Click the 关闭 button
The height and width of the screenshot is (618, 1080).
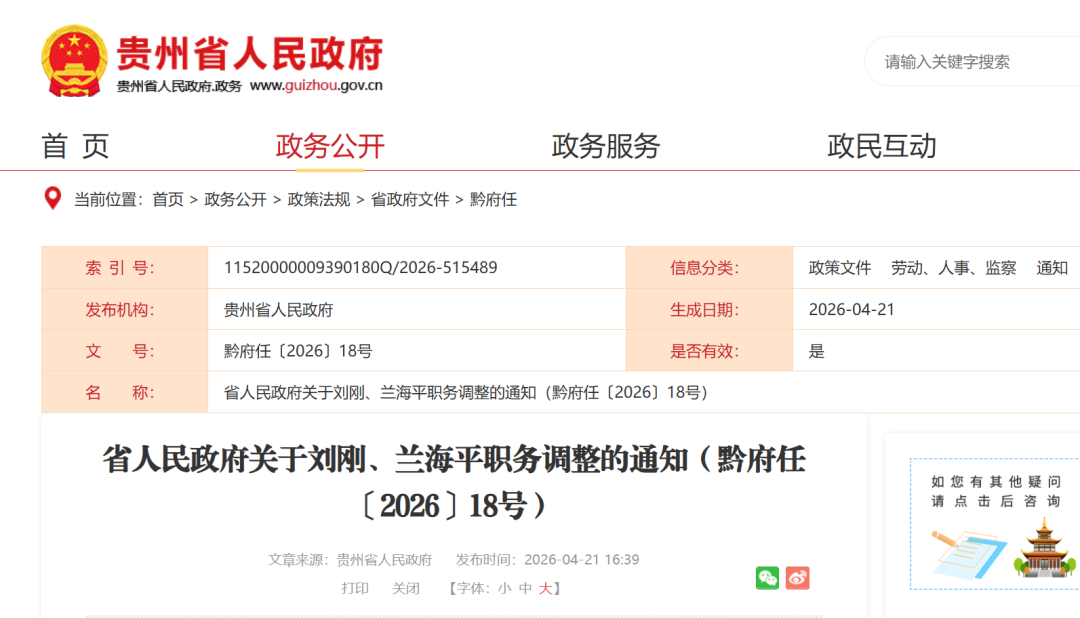point(406,587)
